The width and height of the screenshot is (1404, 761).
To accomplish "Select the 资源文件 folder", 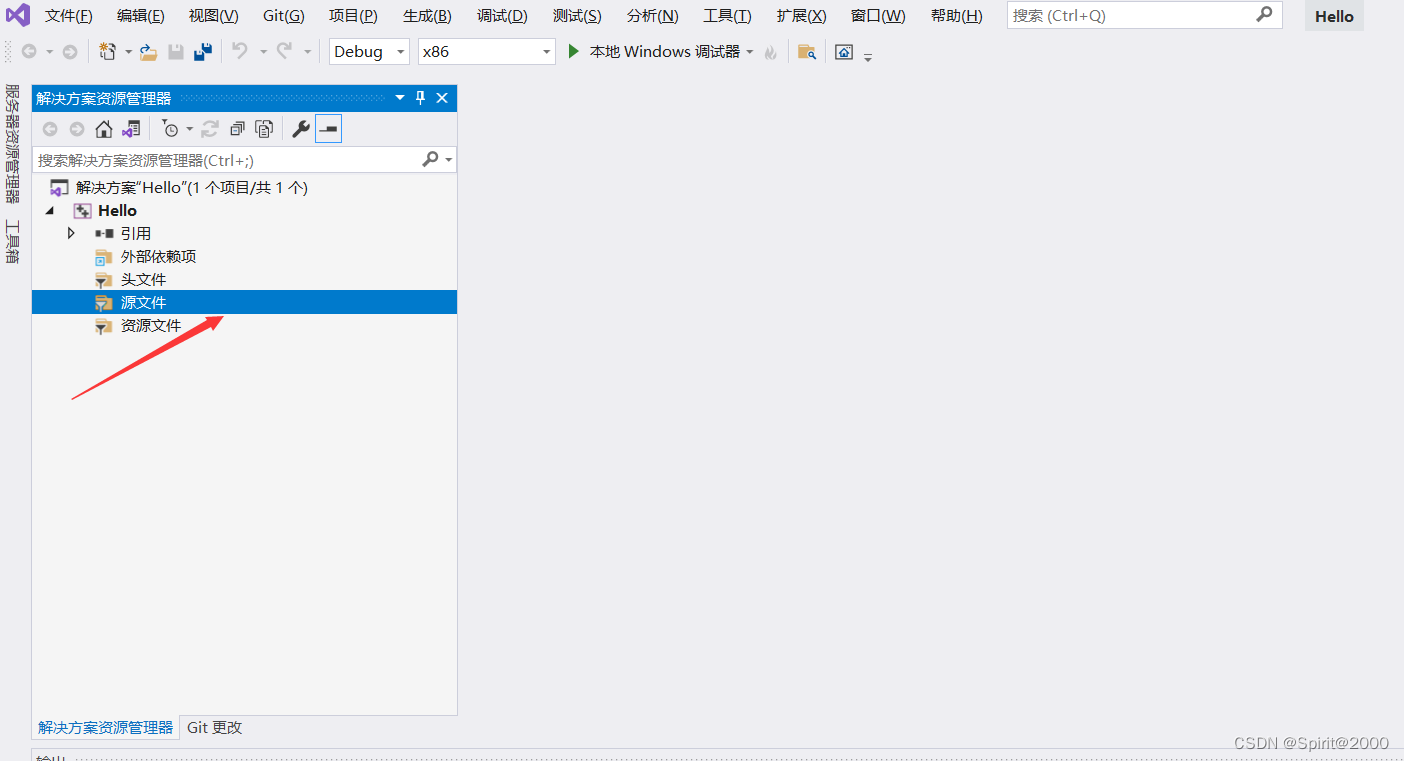I will point(151,325).
